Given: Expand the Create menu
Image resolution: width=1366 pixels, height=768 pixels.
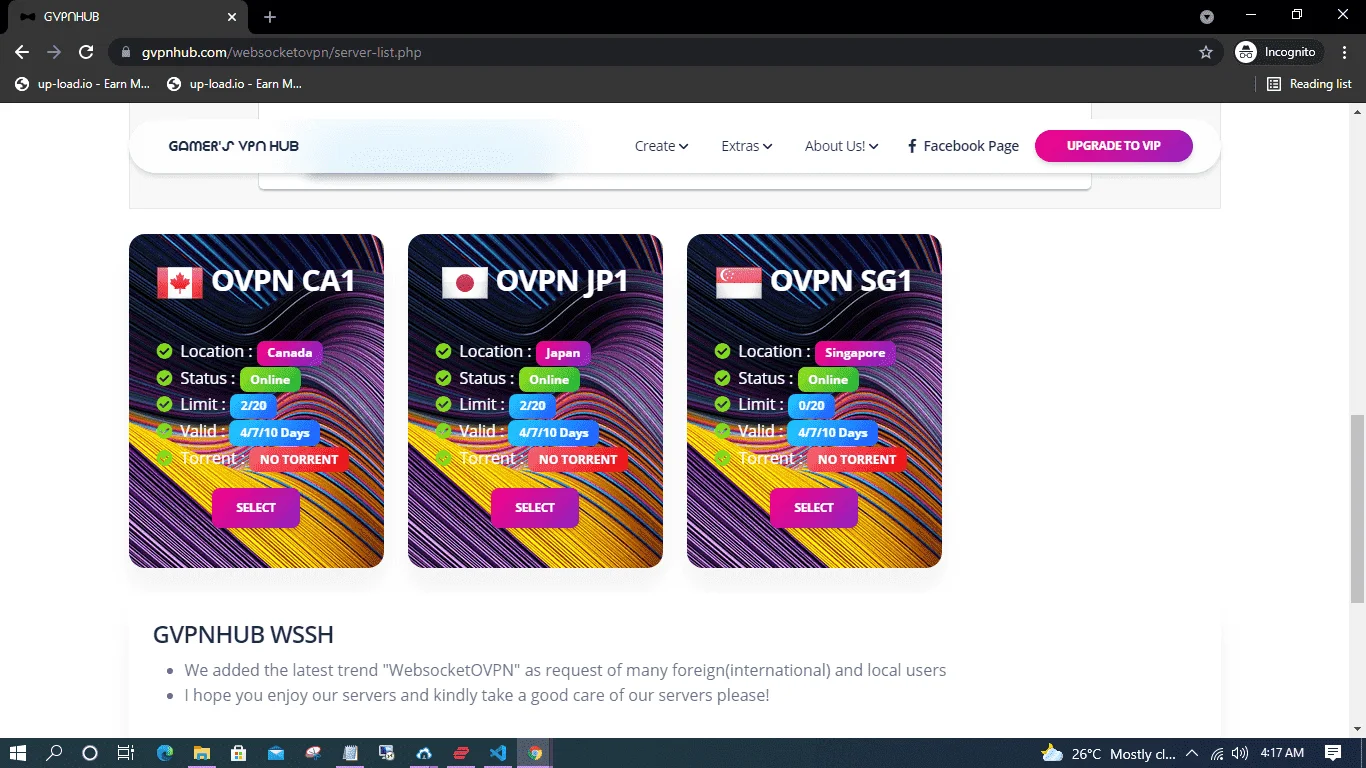Looking at the screenshot, I should point(661,146).
